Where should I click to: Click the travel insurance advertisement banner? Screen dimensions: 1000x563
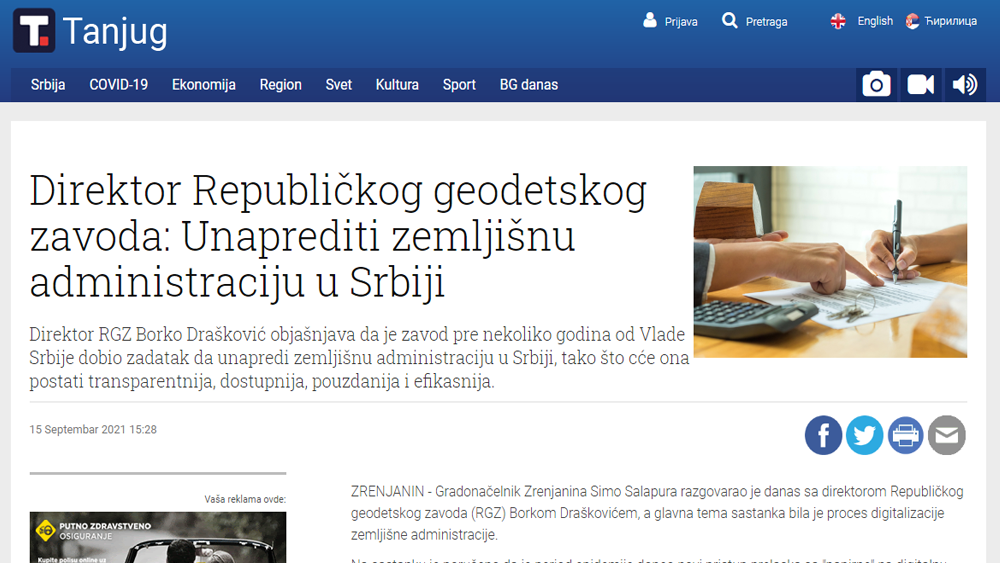(x=158, y=537)
